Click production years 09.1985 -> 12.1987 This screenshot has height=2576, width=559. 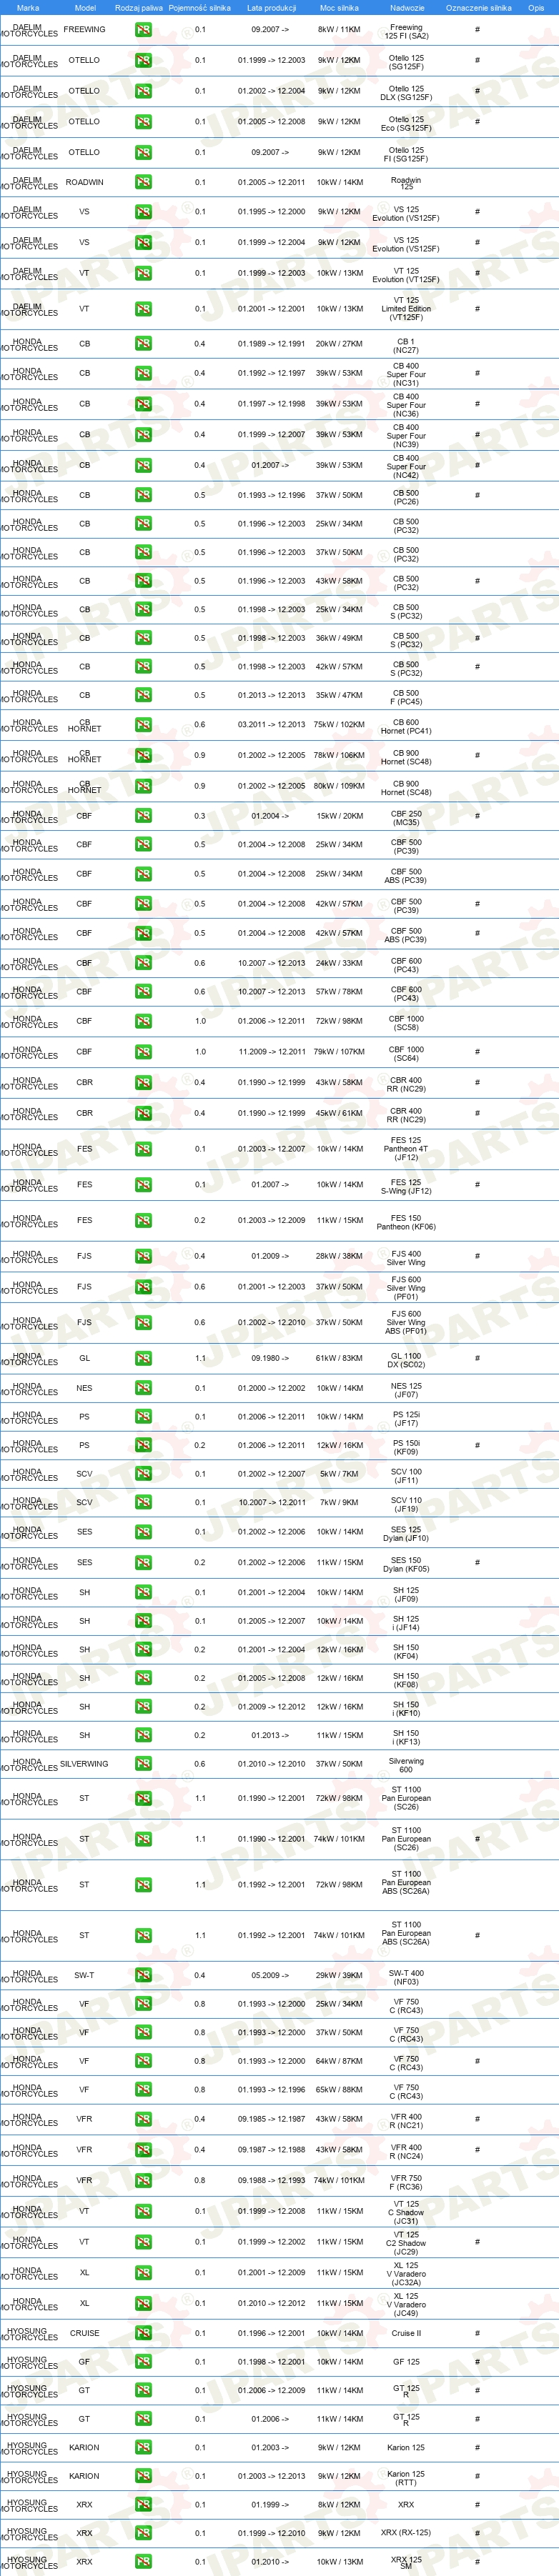(271, 2120)
